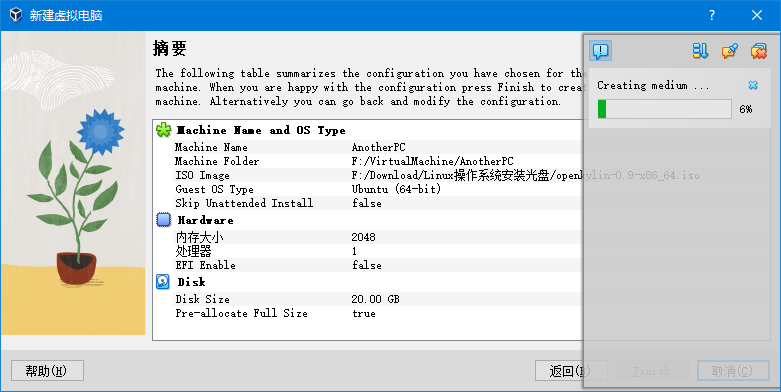
Task: Select the Pre-allocate Full Size row label
Action: tap(241, 313)
